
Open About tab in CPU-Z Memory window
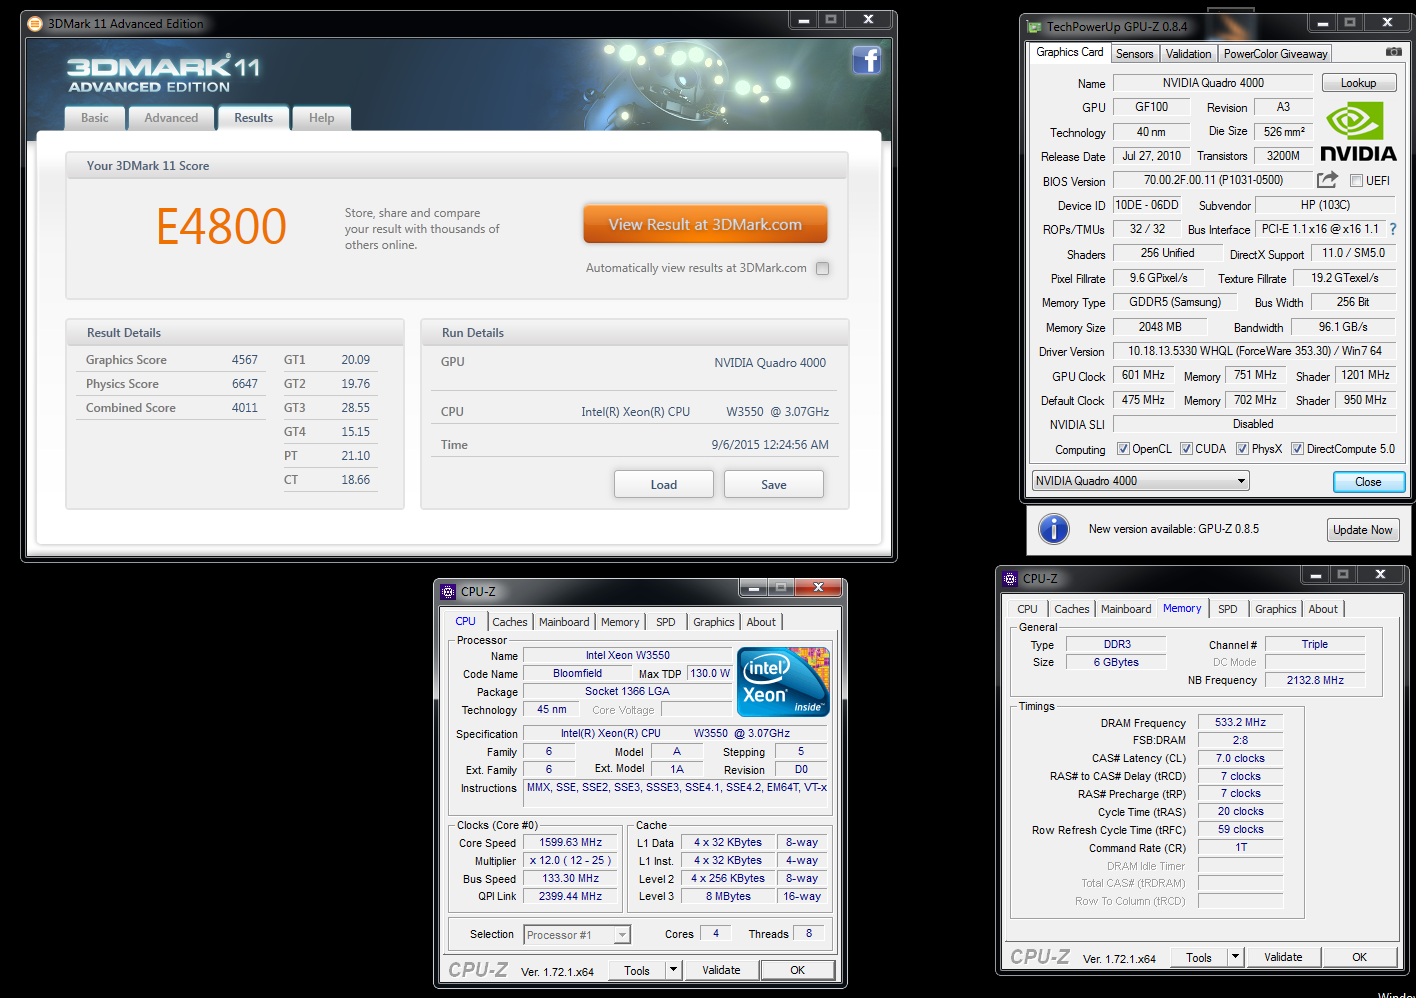click(1322, 609)
